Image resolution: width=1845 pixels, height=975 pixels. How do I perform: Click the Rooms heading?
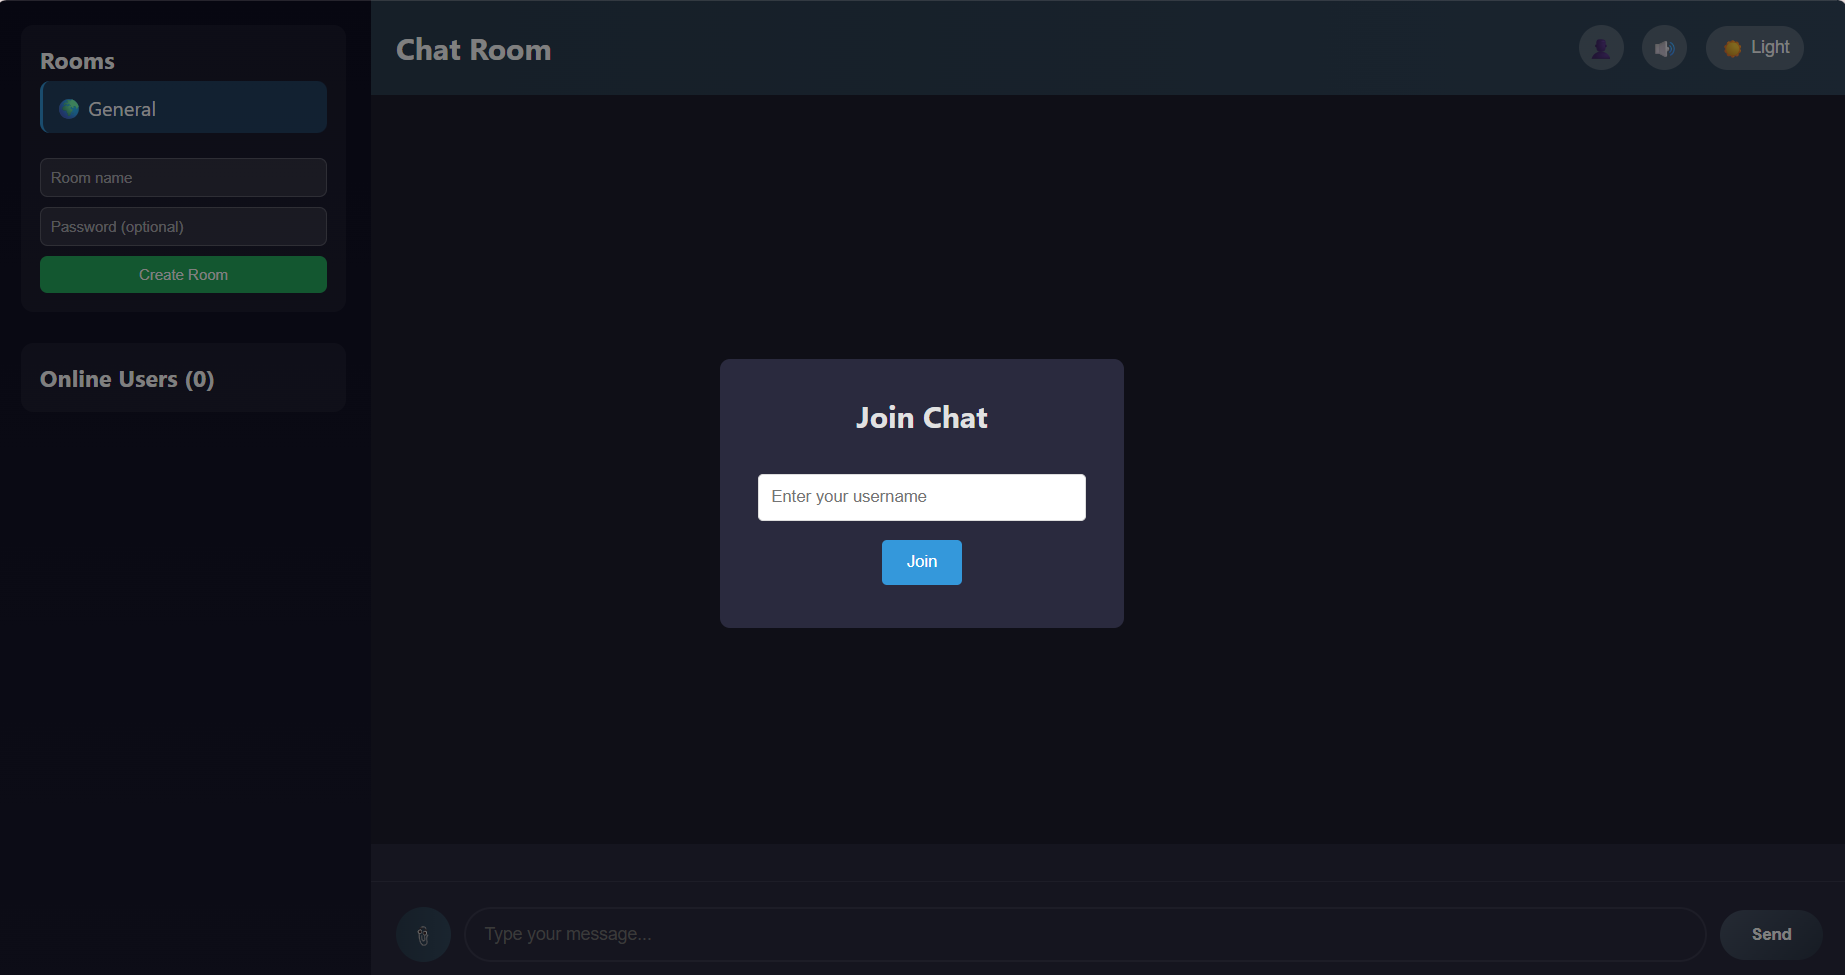pyautogui.click(x=77, y=61)
